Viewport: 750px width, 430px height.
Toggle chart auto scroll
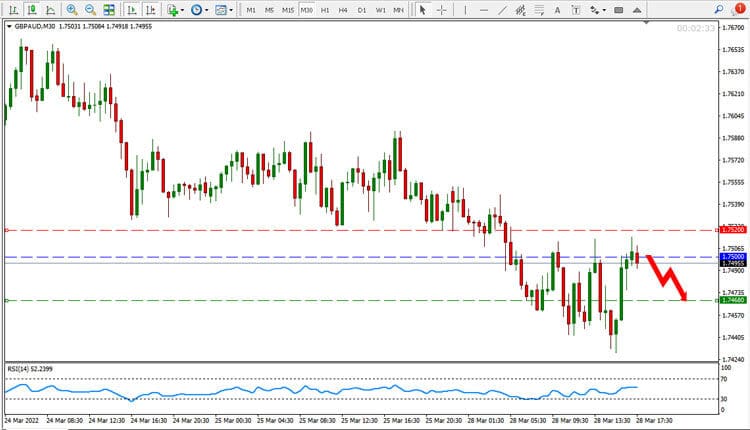(x=131, y=10)
